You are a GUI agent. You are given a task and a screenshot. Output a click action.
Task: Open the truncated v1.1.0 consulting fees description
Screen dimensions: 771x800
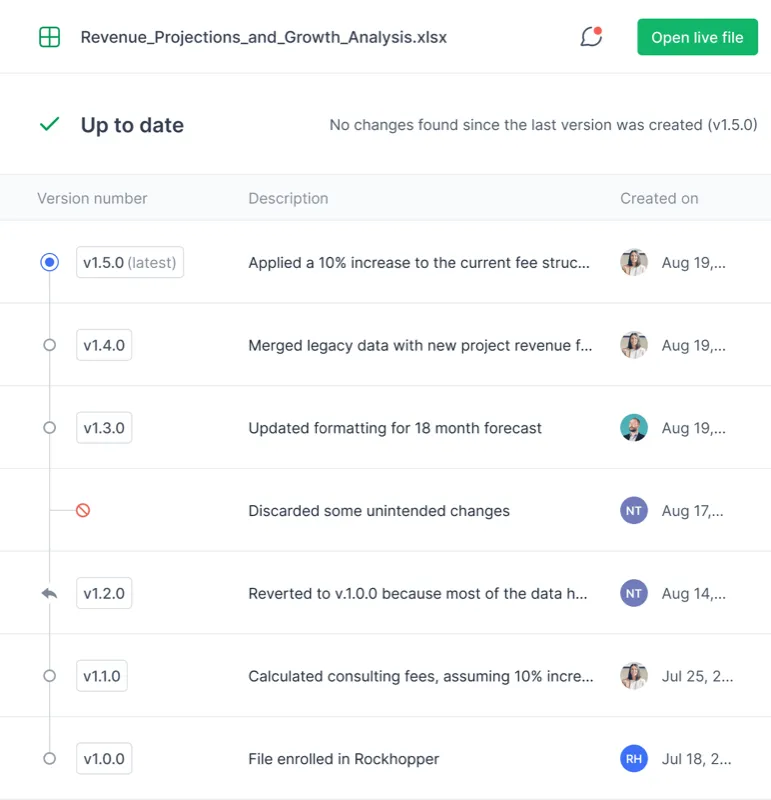pyautogui.click(x=421, y=676)
